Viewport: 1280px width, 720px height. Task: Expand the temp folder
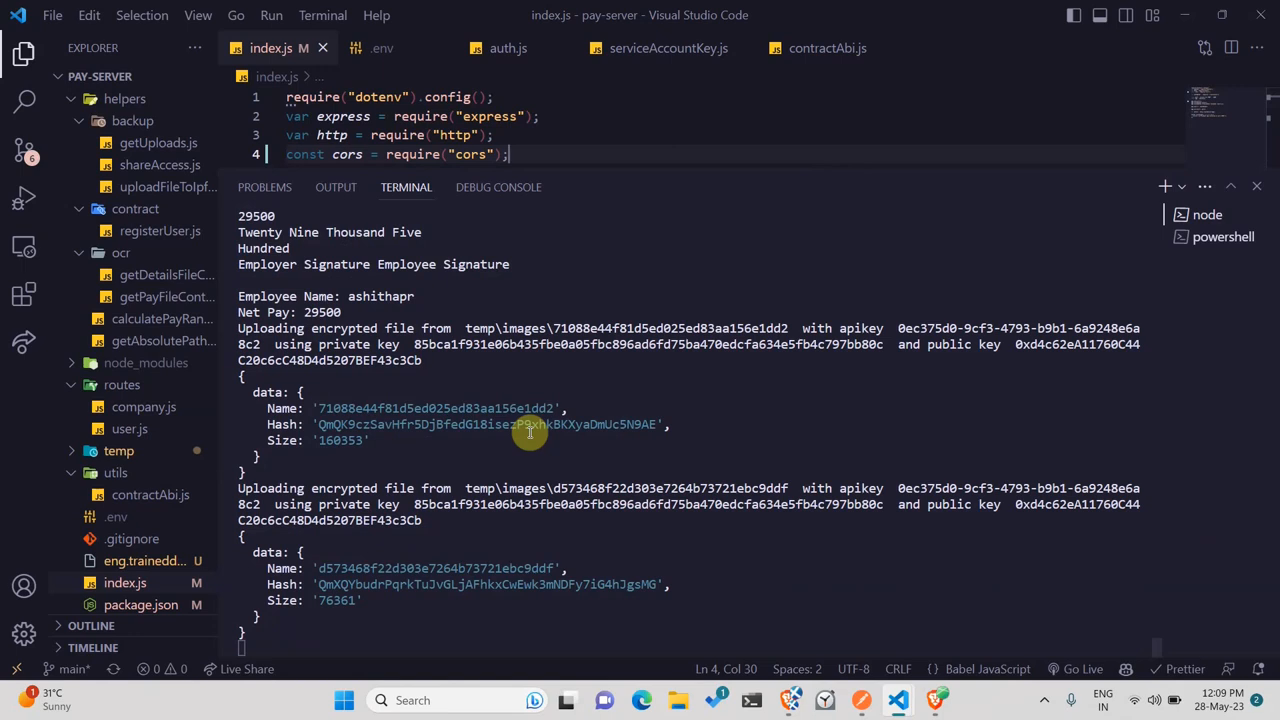point(134,451)
